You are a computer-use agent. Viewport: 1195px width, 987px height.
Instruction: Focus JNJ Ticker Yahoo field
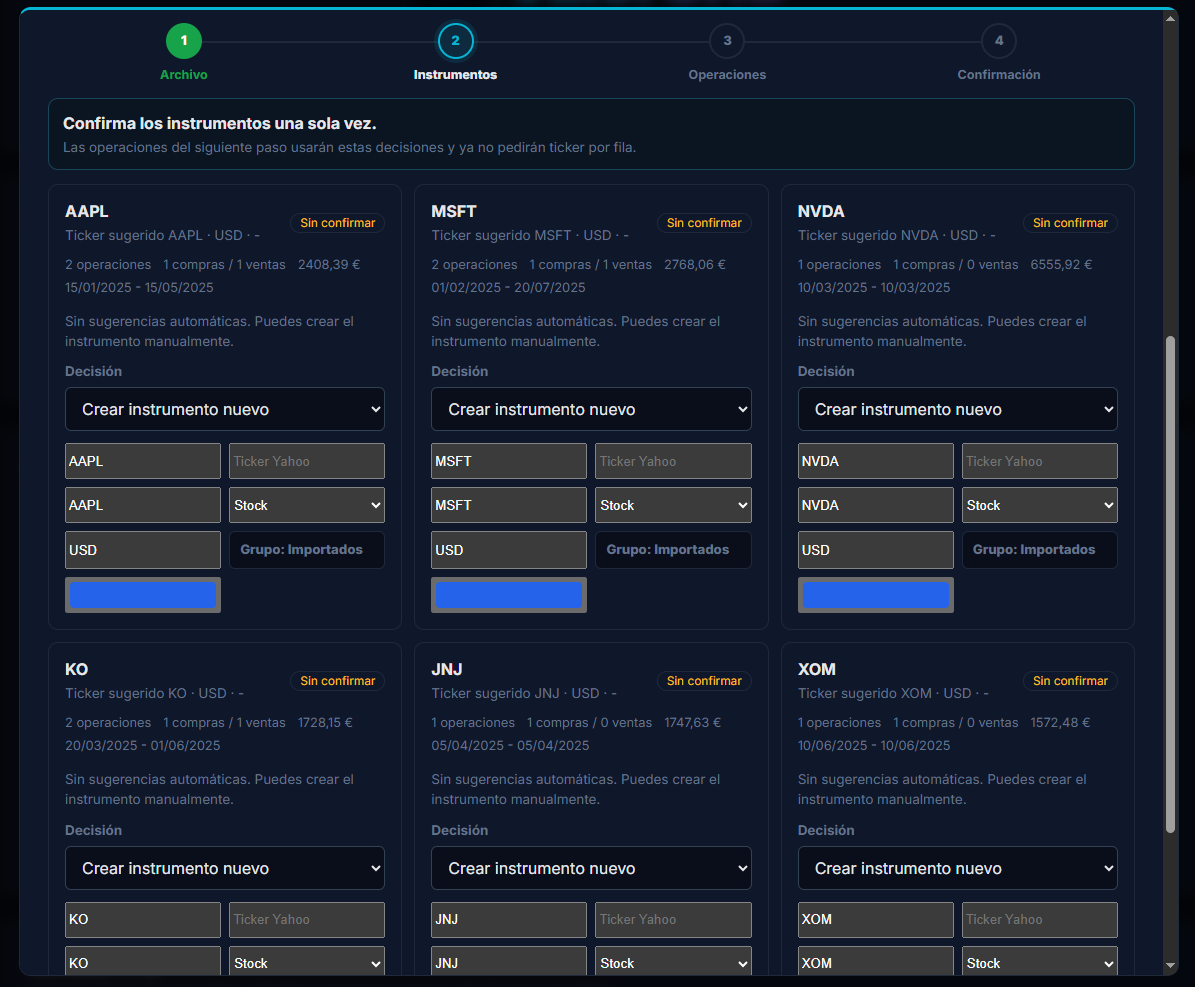(673, 920)
